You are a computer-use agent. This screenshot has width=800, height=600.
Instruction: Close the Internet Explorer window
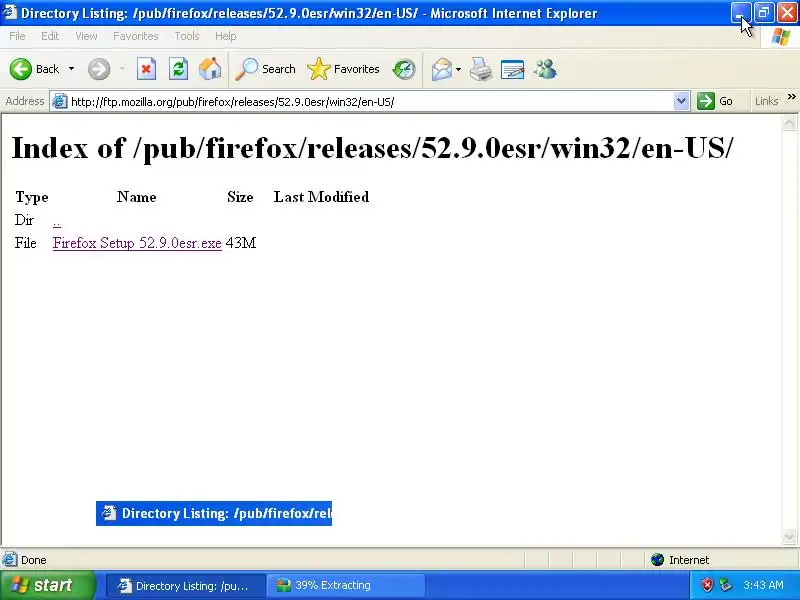point(787,13)
